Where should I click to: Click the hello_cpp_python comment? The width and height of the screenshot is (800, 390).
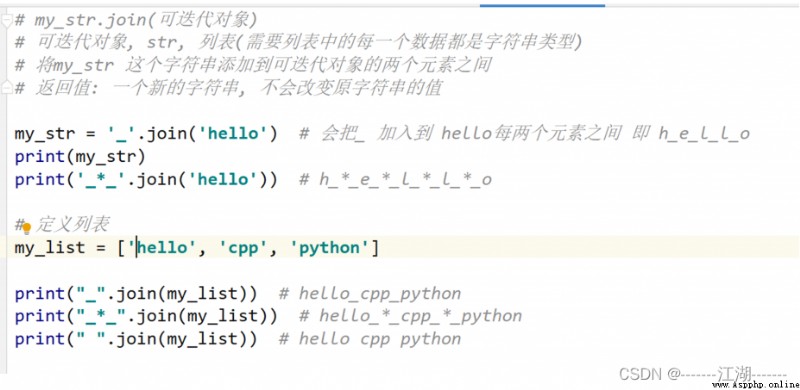pyautogui.click(x=369, y=294)
